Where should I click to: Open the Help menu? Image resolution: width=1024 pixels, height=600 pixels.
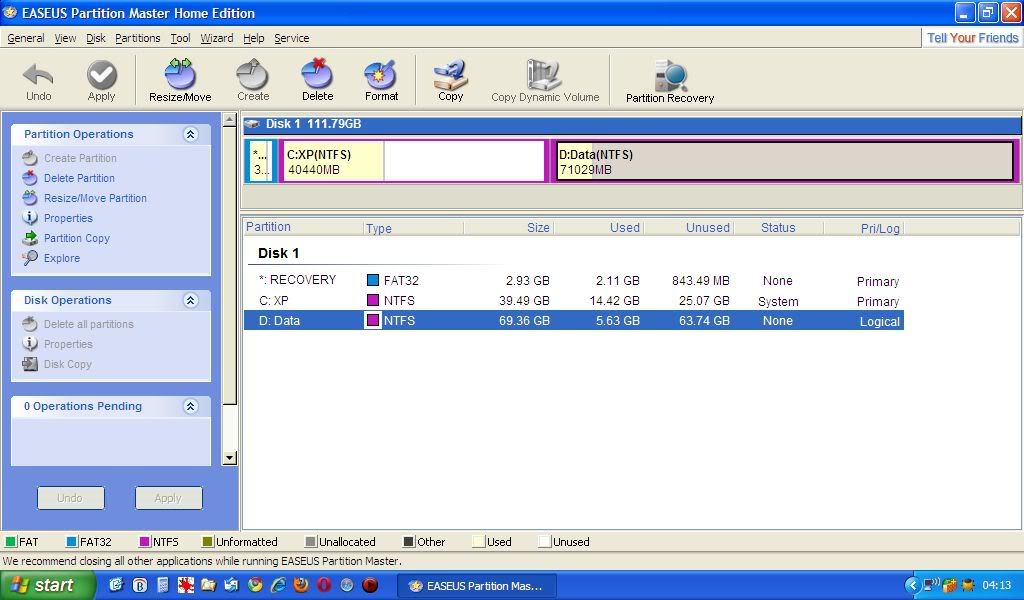254,38
